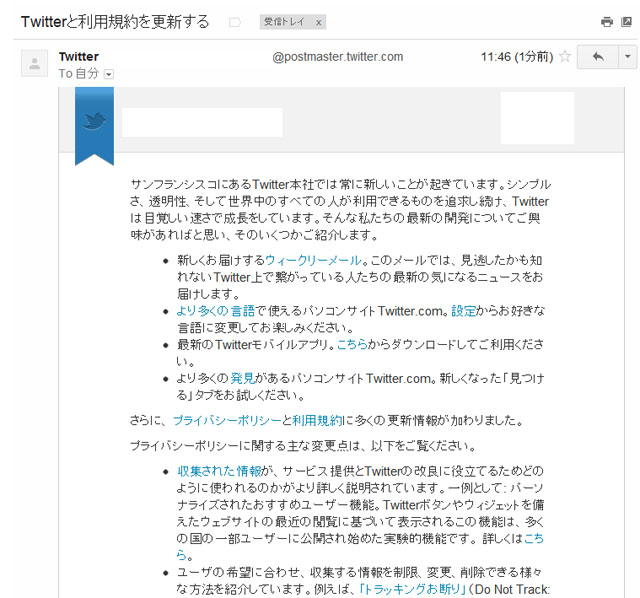This screenshot has width=640, height=598.
Task: Print this email with the printer icon
Action: coord(607,22)
